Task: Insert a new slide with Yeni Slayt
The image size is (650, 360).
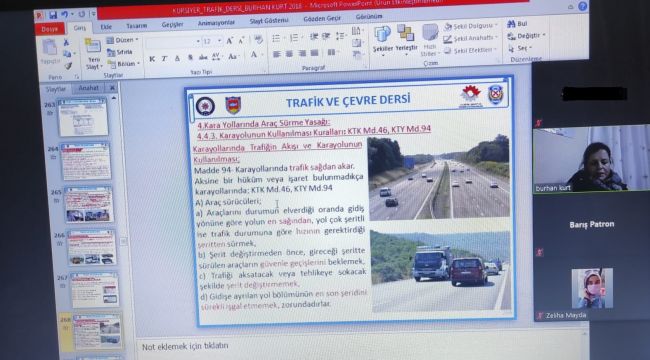Action: (x=93, y=54)
